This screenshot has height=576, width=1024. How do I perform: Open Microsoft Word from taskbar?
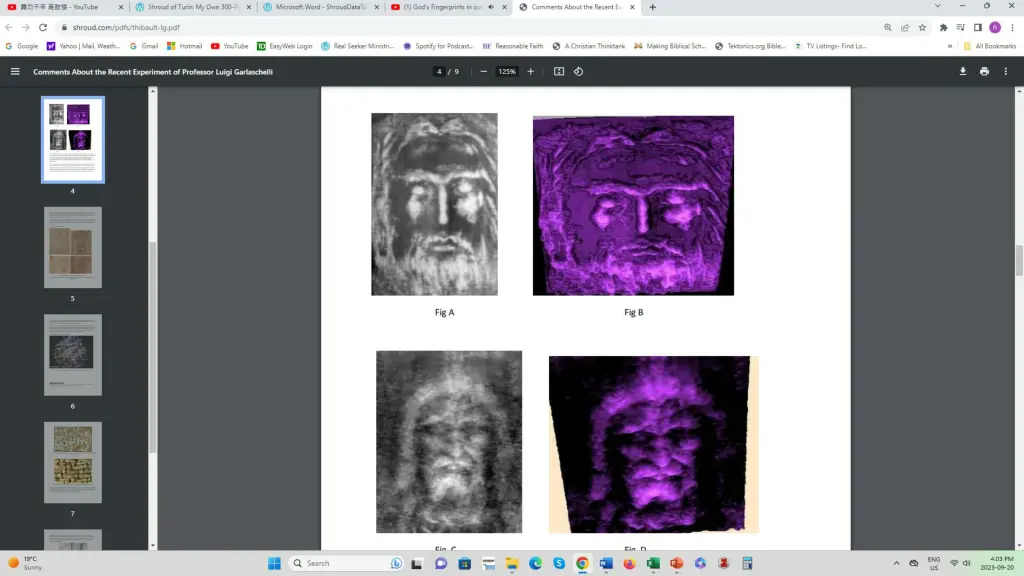pos(606,563)
